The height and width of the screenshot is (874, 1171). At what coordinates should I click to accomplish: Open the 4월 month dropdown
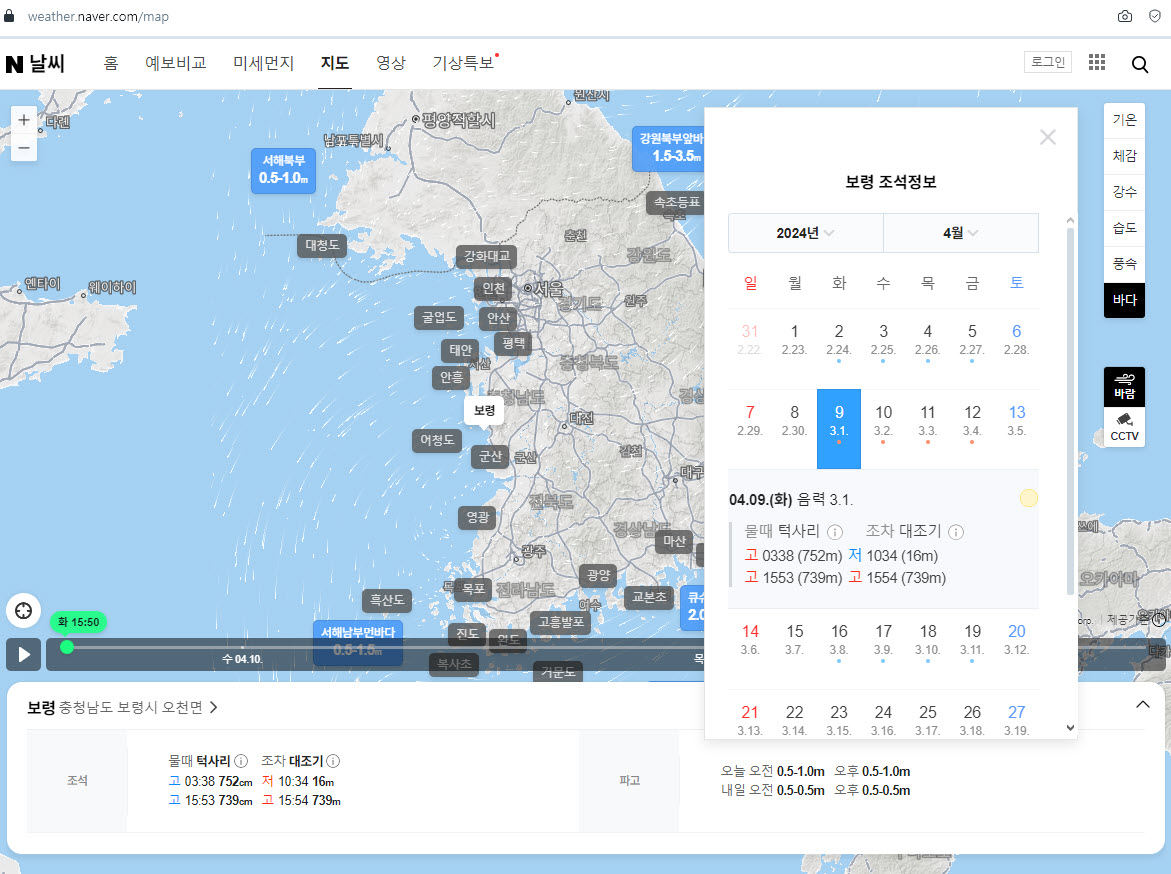(961, 233)
